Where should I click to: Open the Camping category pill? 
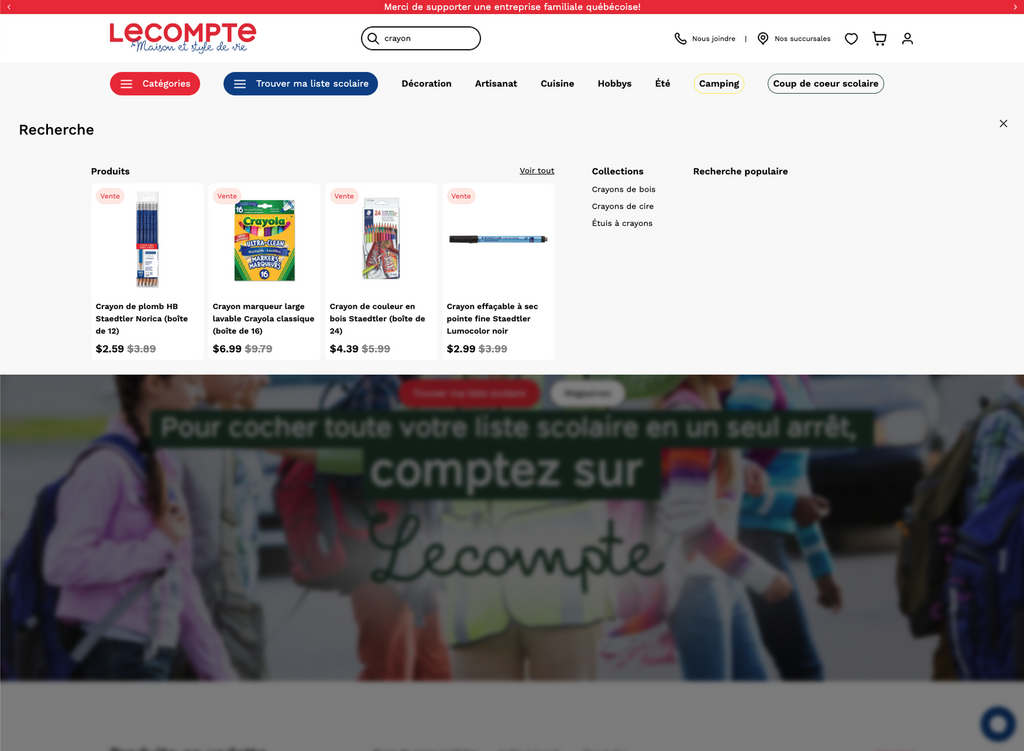718,84
